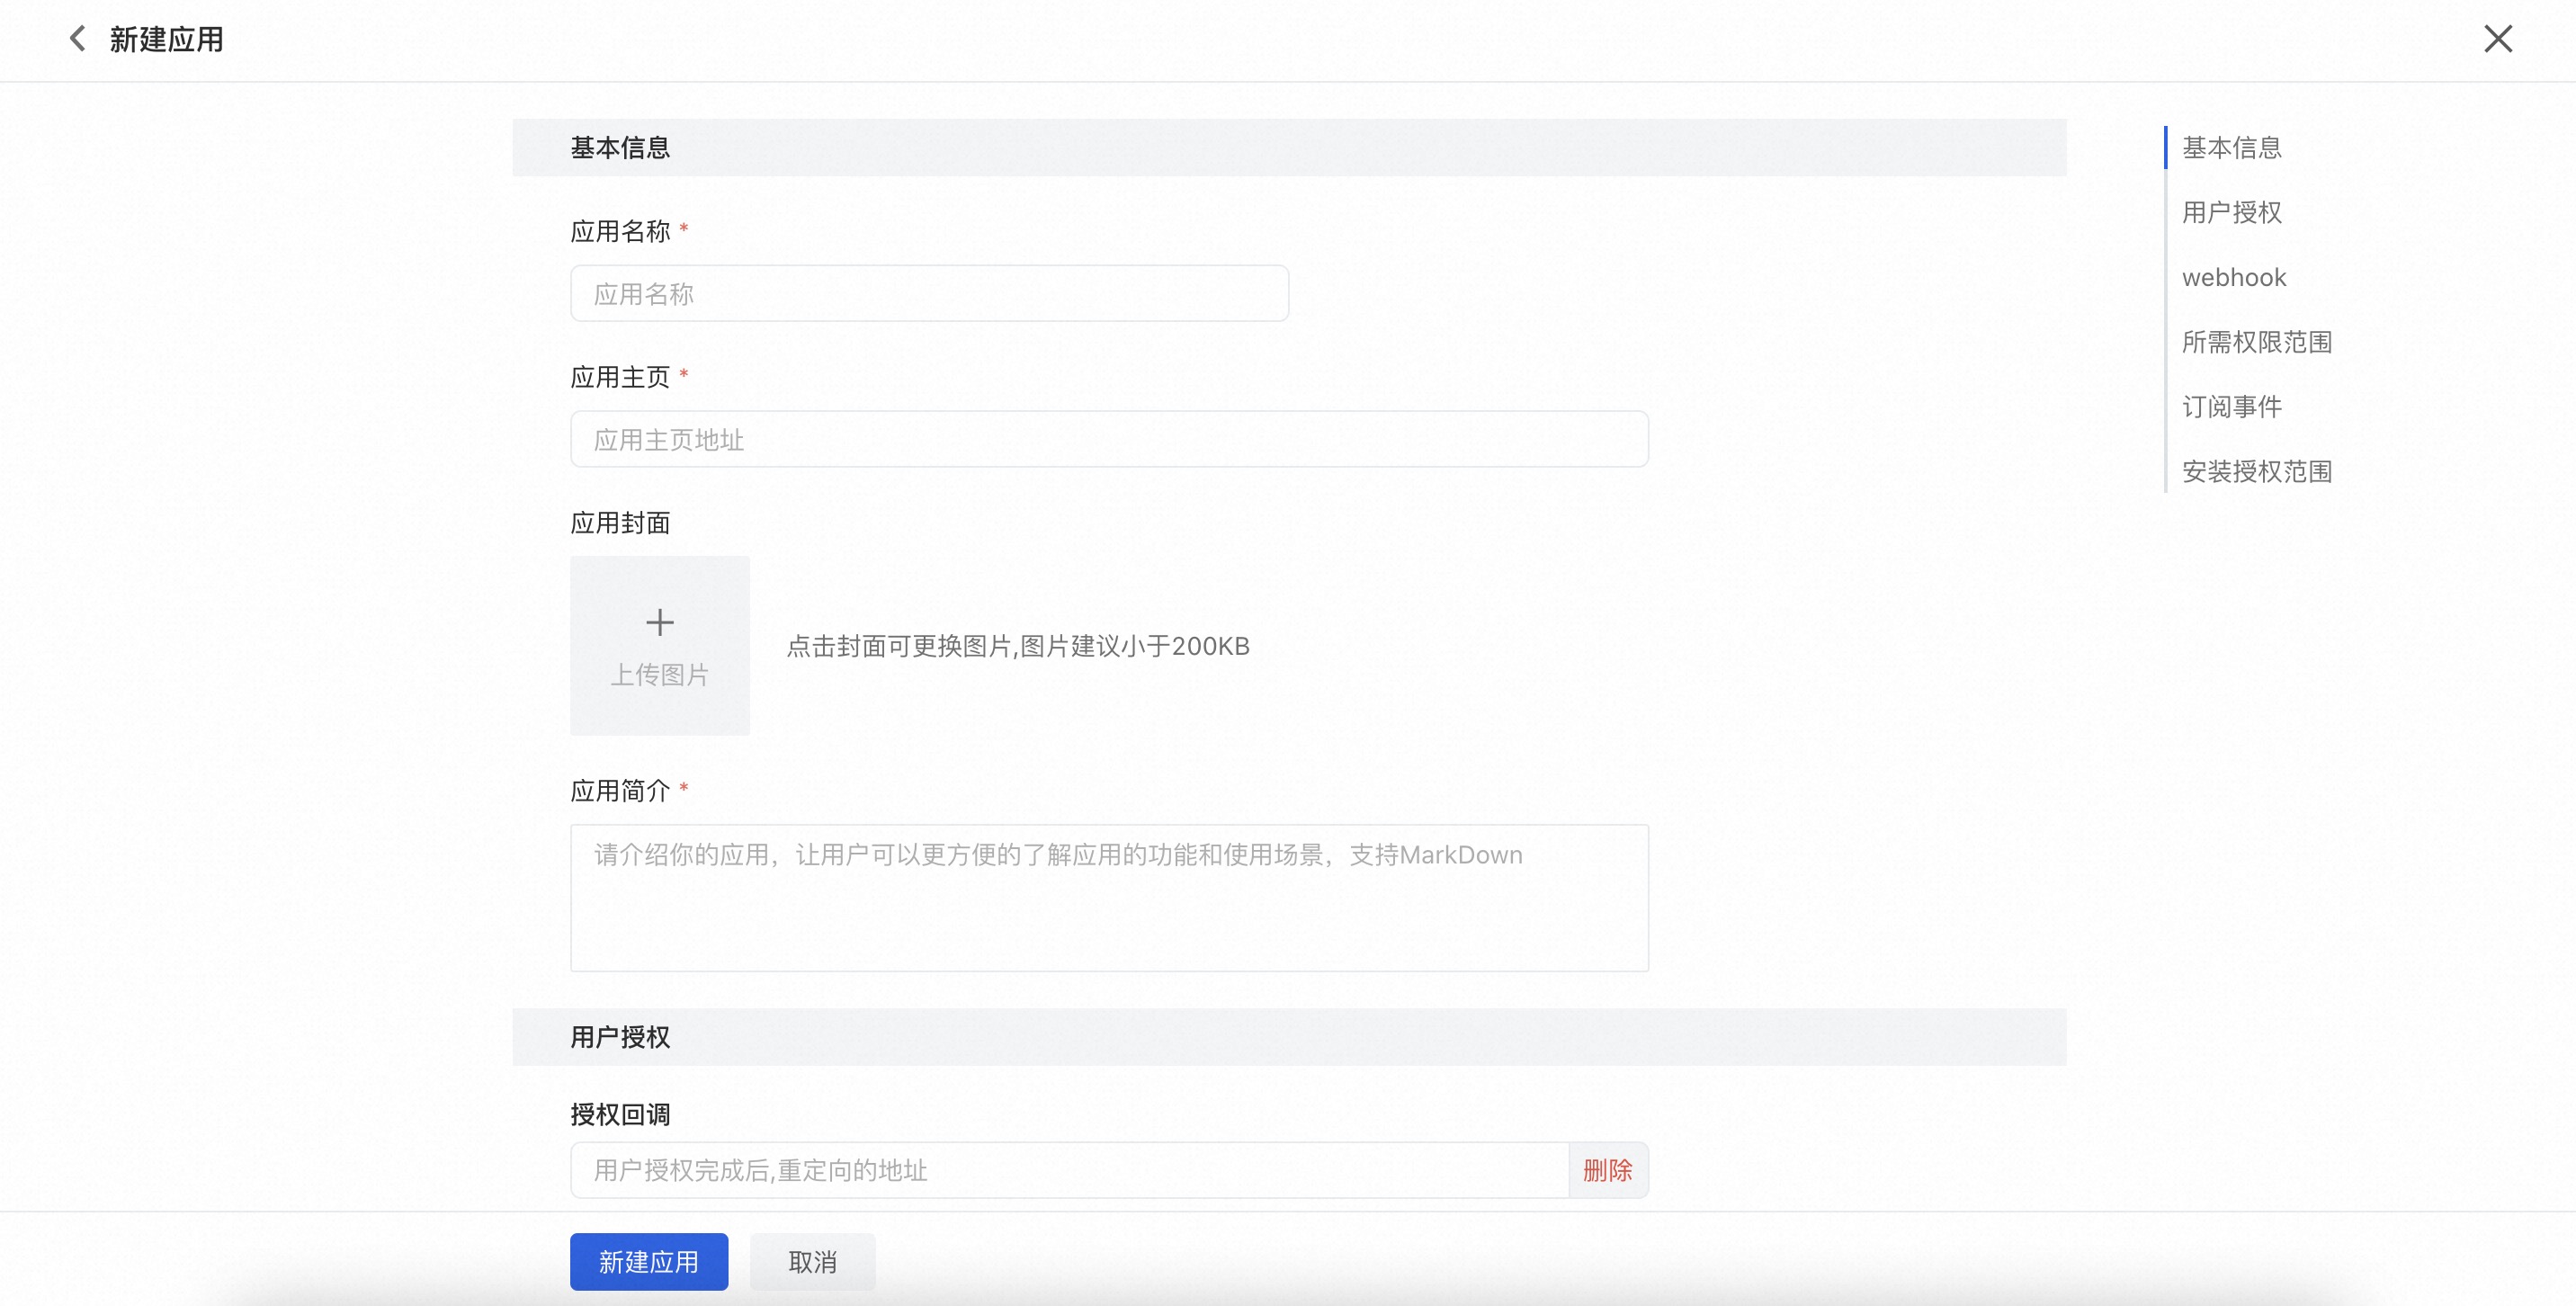Click the red 删除 button beside callback field

pyautogui.click(x=1608, y=1170)
